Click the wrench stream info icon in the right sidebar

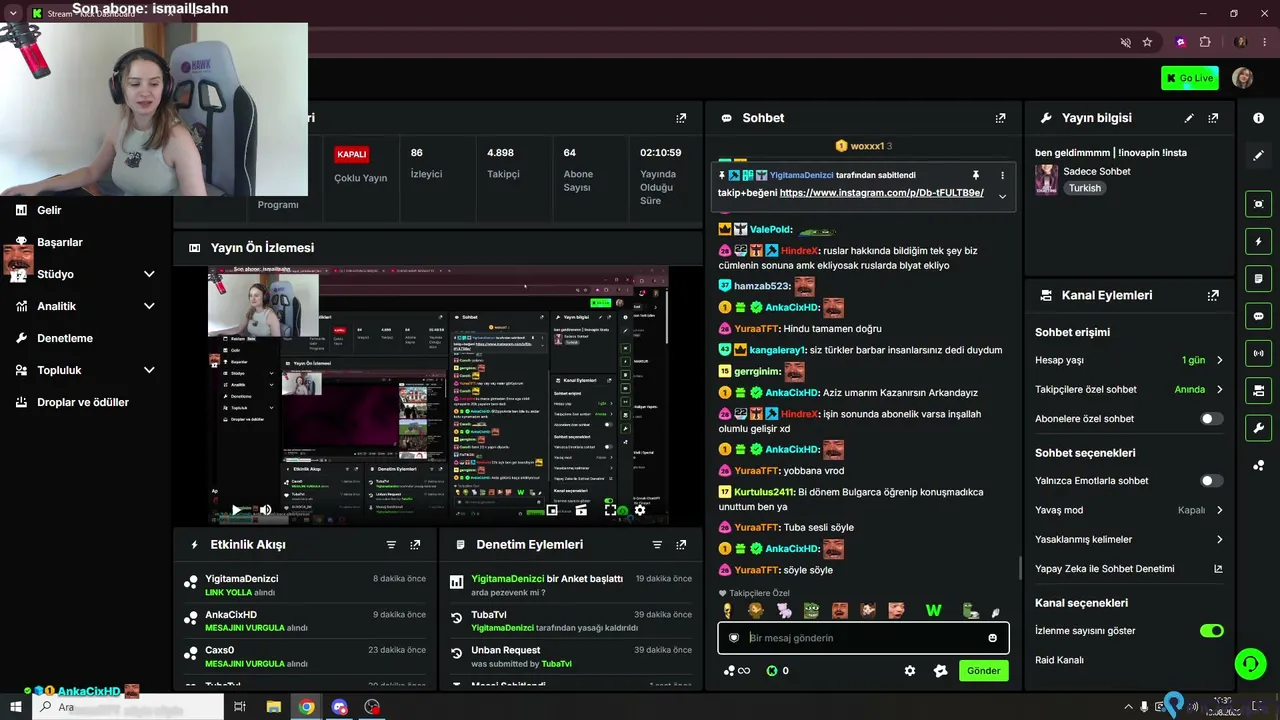tap(1259, 428)
